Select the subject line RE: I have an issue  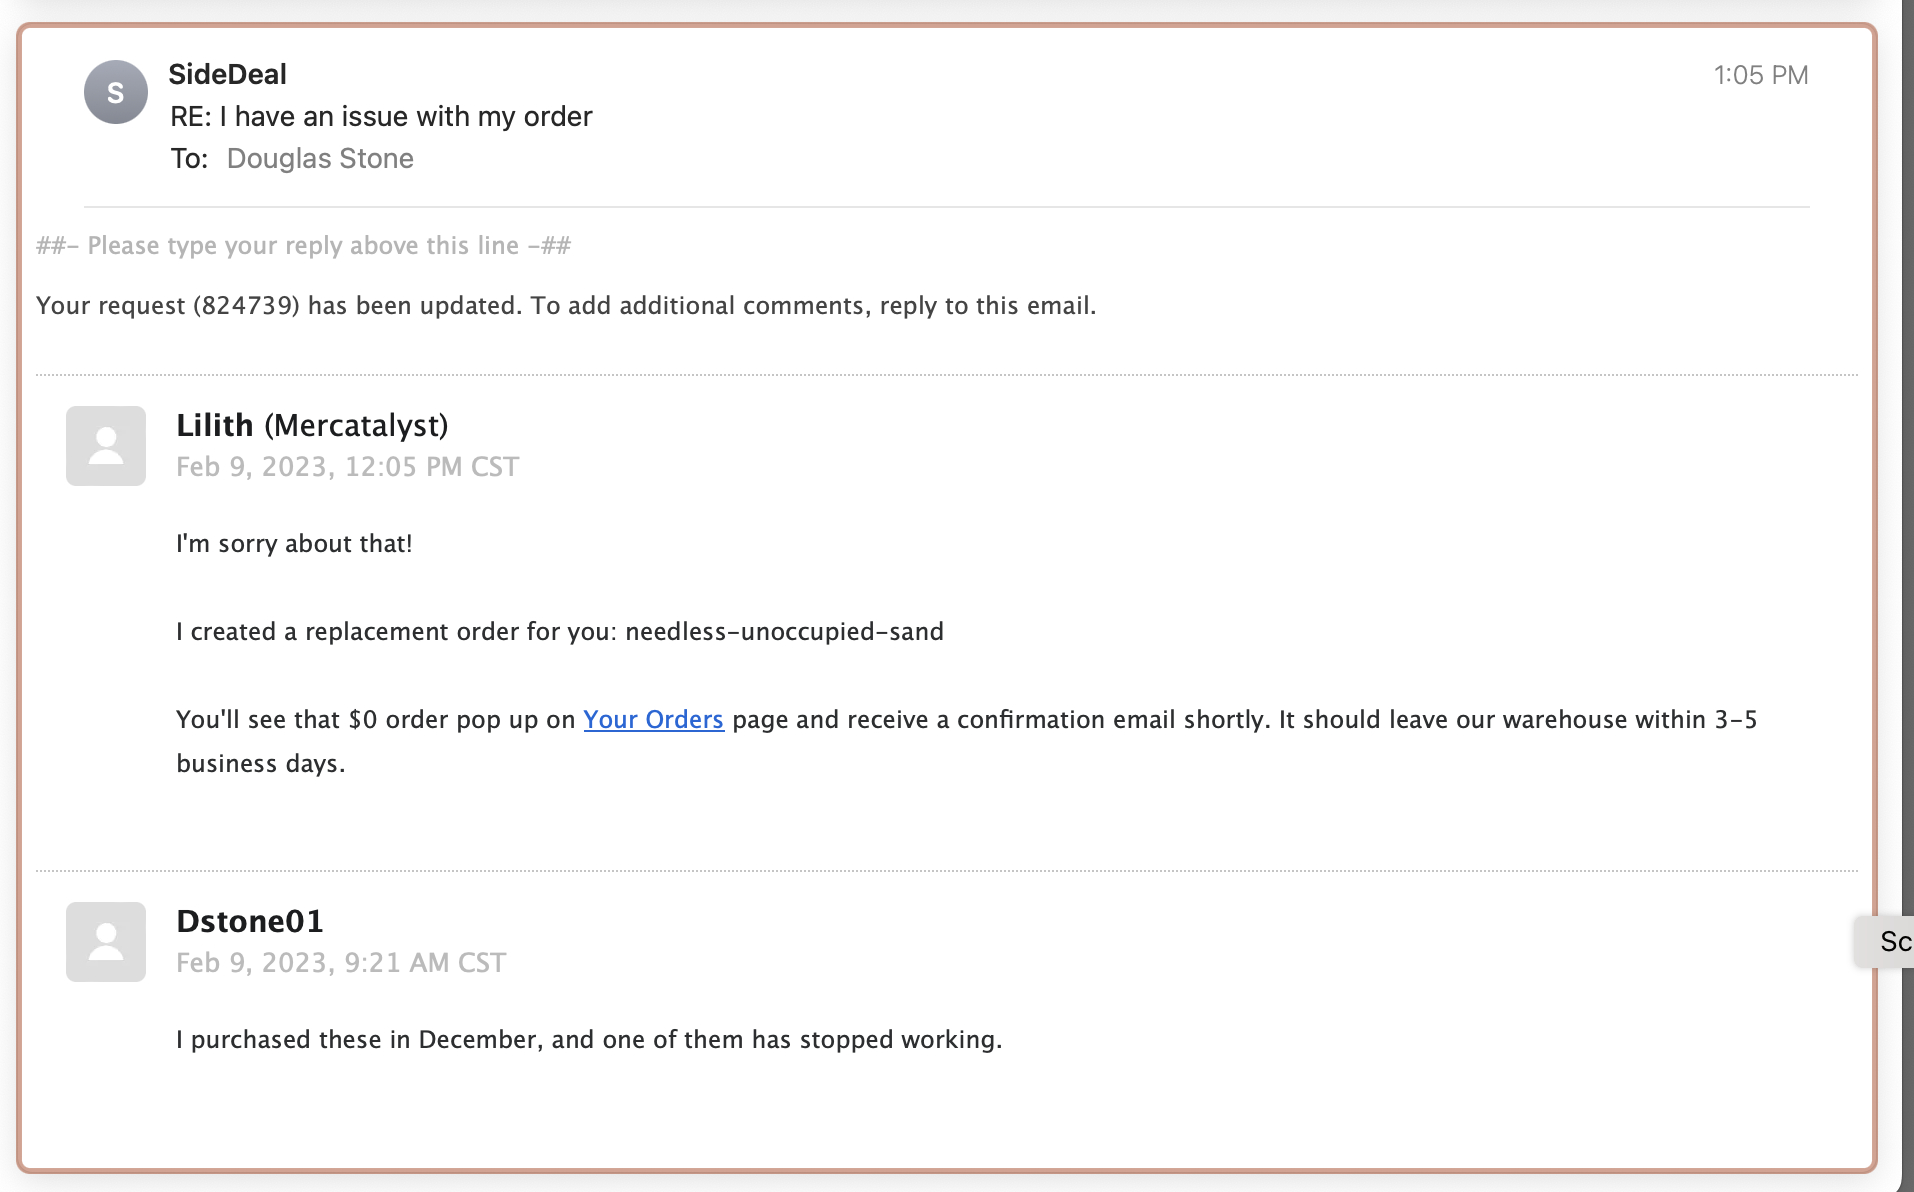(381, 116)
